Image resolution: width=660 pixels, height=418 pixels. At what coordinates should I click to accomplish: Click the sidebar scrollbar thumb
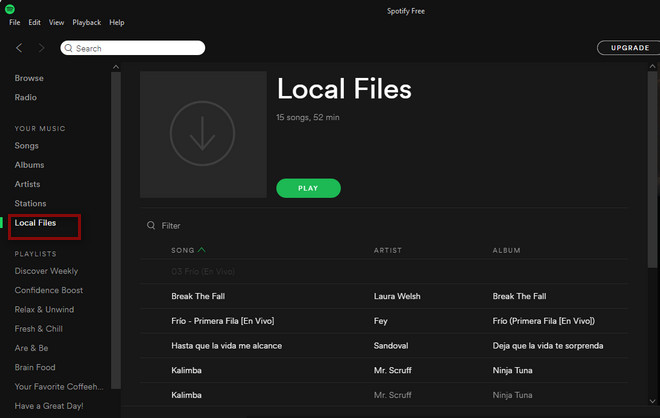[x=116, y=230]
